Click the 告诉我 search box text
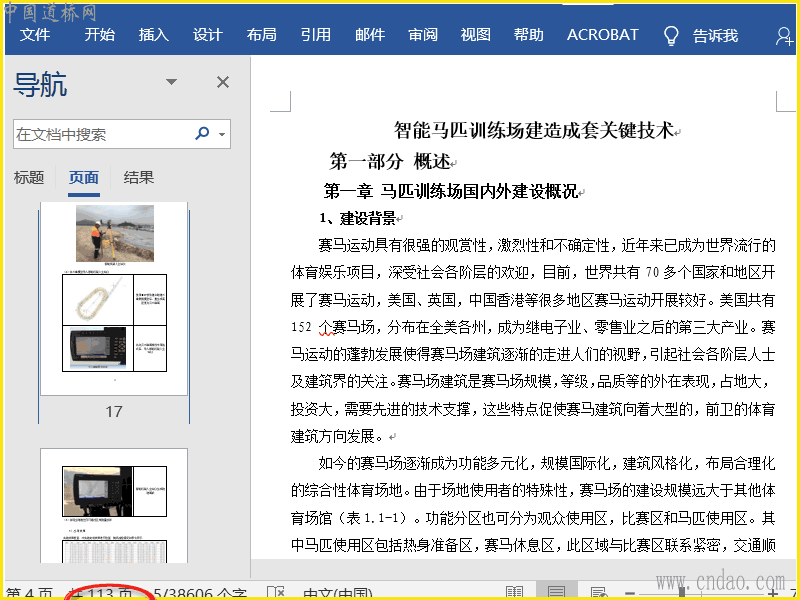Screen dimensions: 800x600 pos(715,35)
